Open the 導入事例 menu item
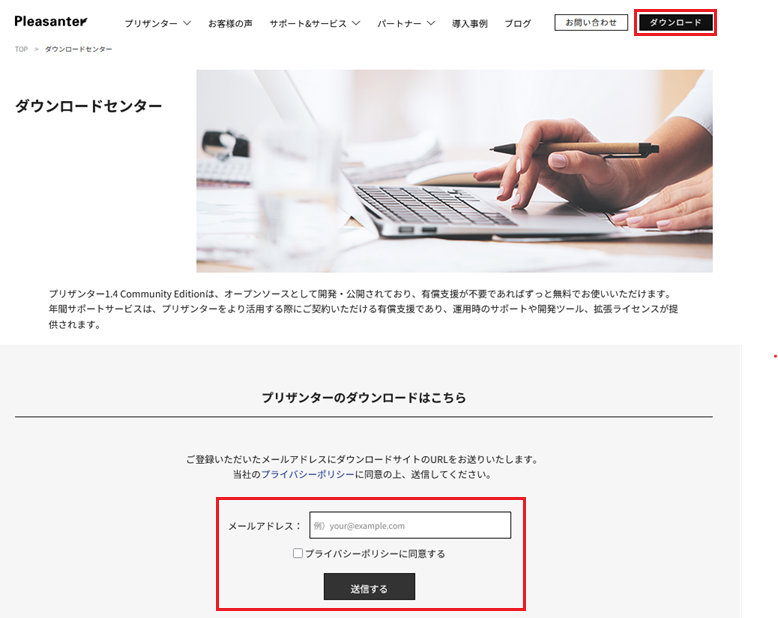This screenshot has height=618, width=778. [x=469, y=23]
